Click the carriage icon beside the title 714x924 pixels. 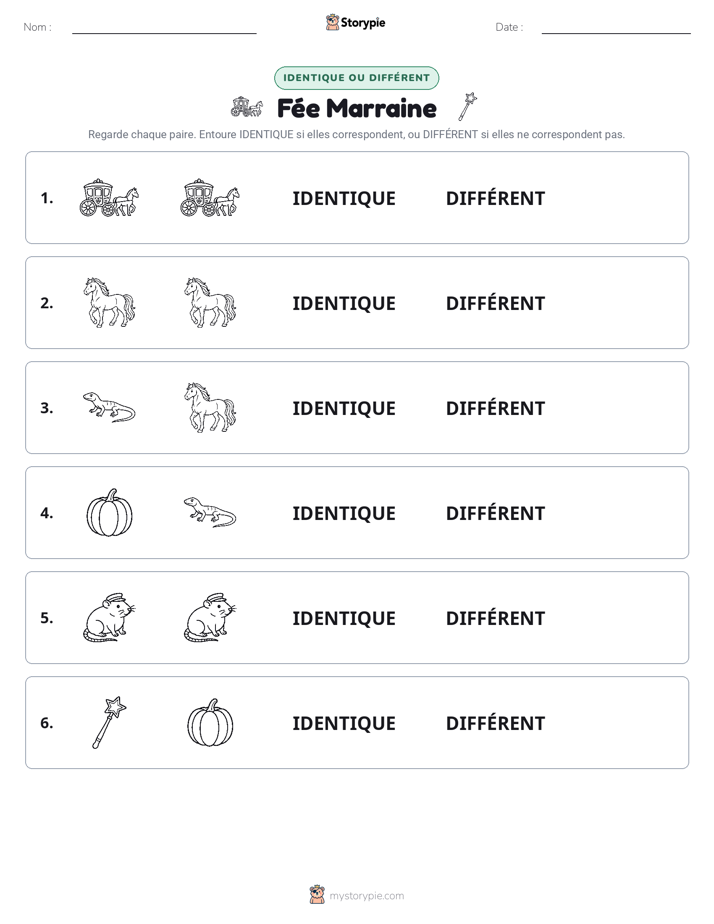(246, 107)
